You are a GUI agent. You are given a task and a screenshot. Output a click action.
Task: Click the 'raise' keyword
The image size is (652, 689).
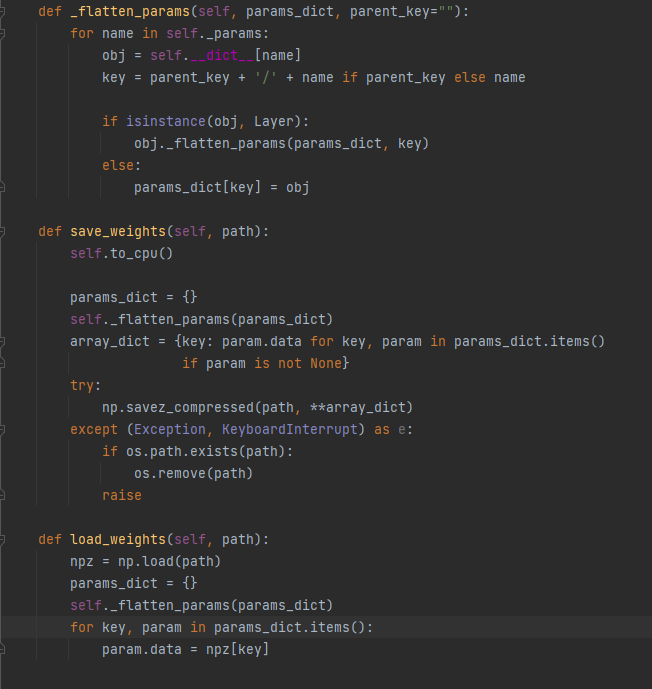point(122,496)
